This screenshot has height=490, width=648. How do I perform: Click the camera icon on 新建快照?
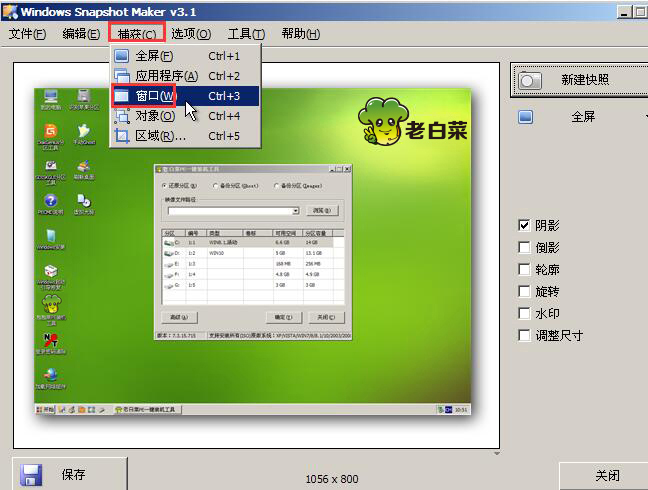click(530, 80)
